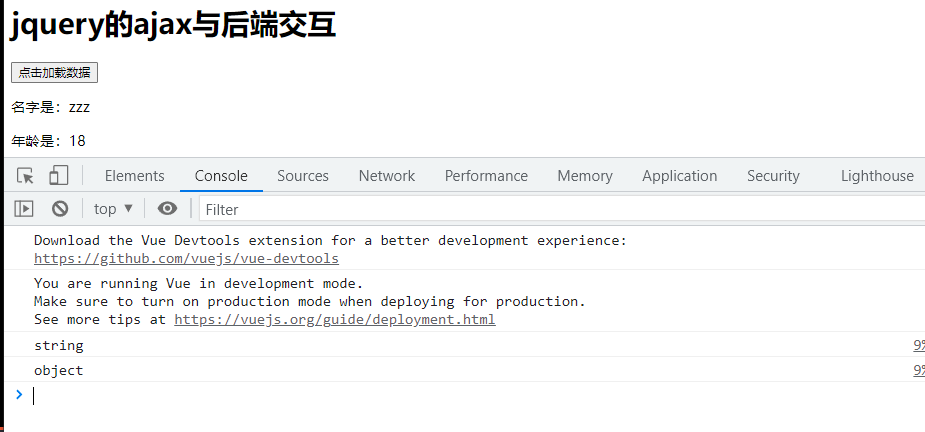Screen dimensions: 925x432
Task: Open the Lighthouse tab
Action: (x=876, y=176)
